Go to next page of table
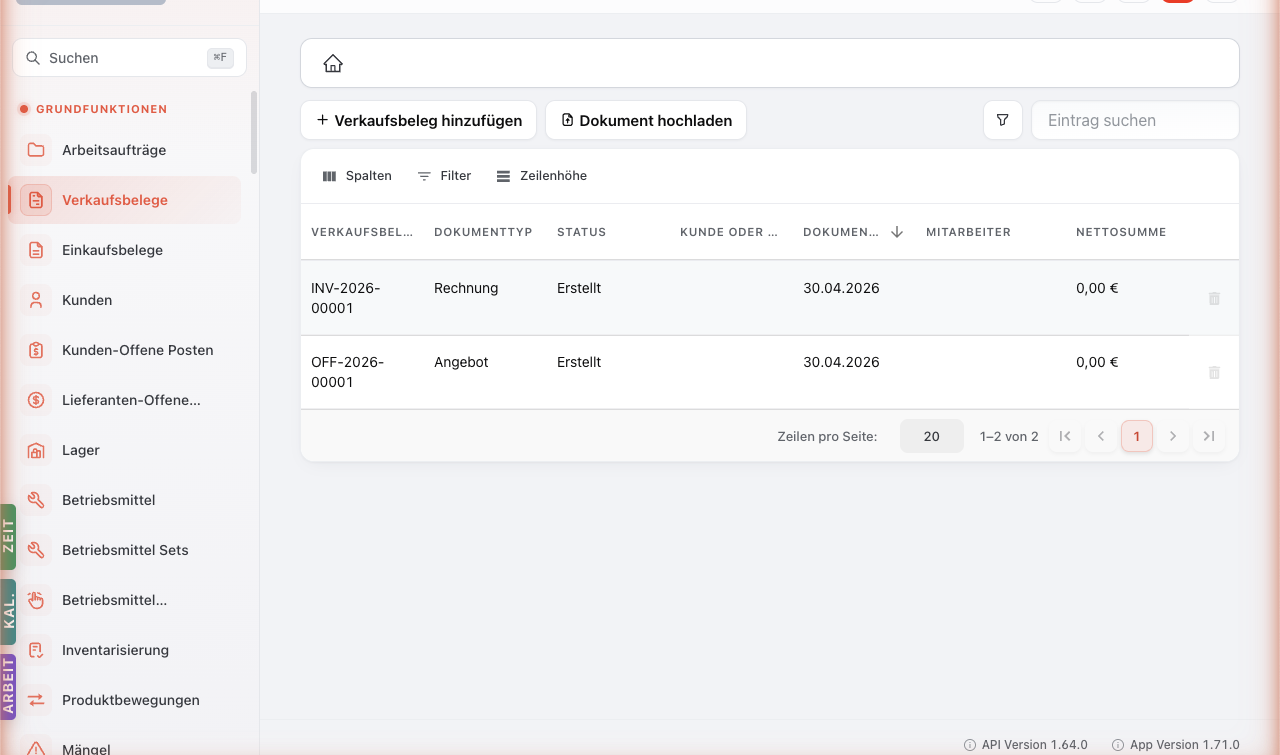Image resolution: width=1280 pixels, height=755 pixels. pyautogui.click(x=1173, y=436)
